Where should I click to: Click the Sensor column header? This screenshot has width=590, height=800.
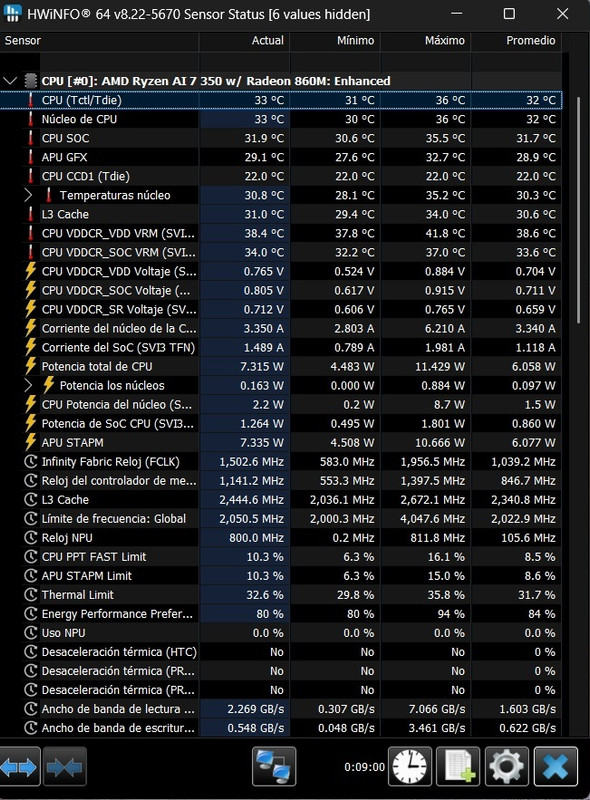click(x=100, y=41)
